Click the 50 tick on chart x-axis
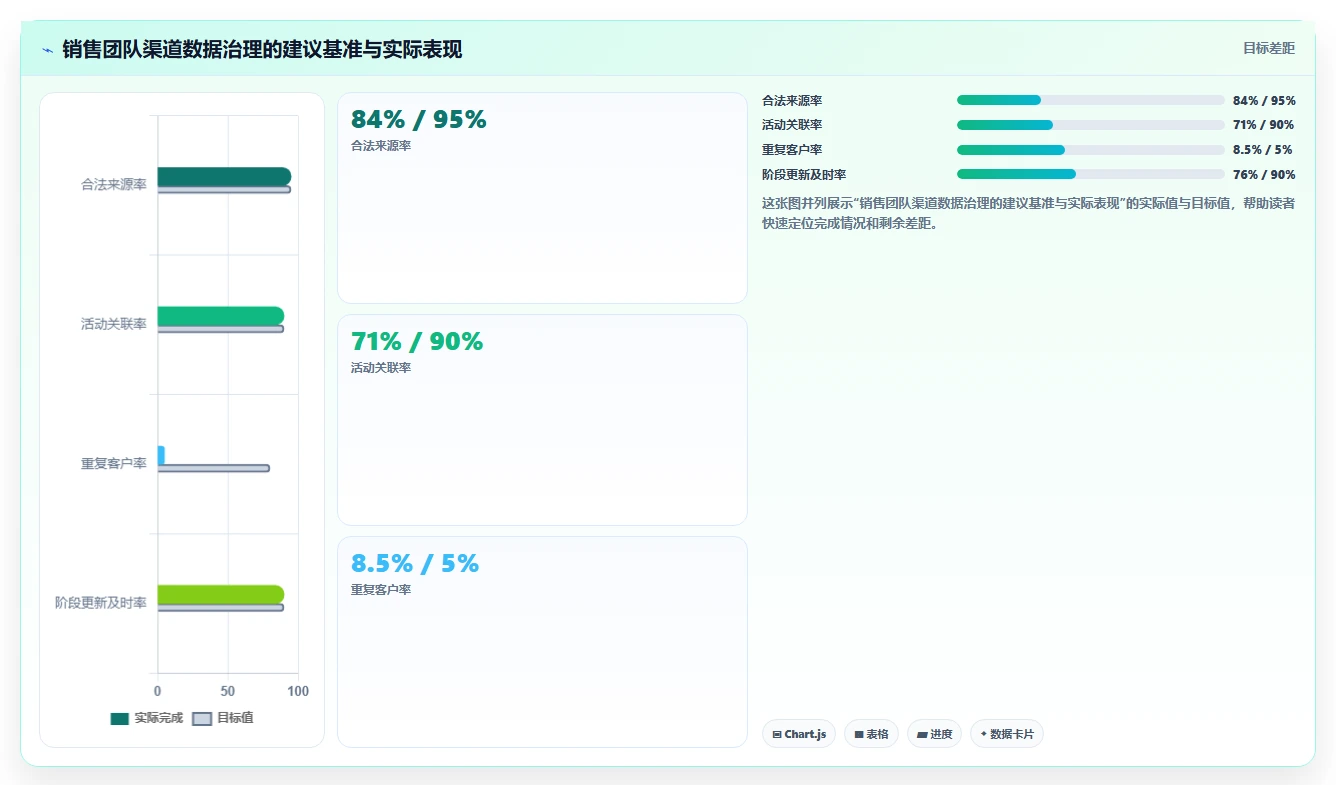 tap(228, 691)
